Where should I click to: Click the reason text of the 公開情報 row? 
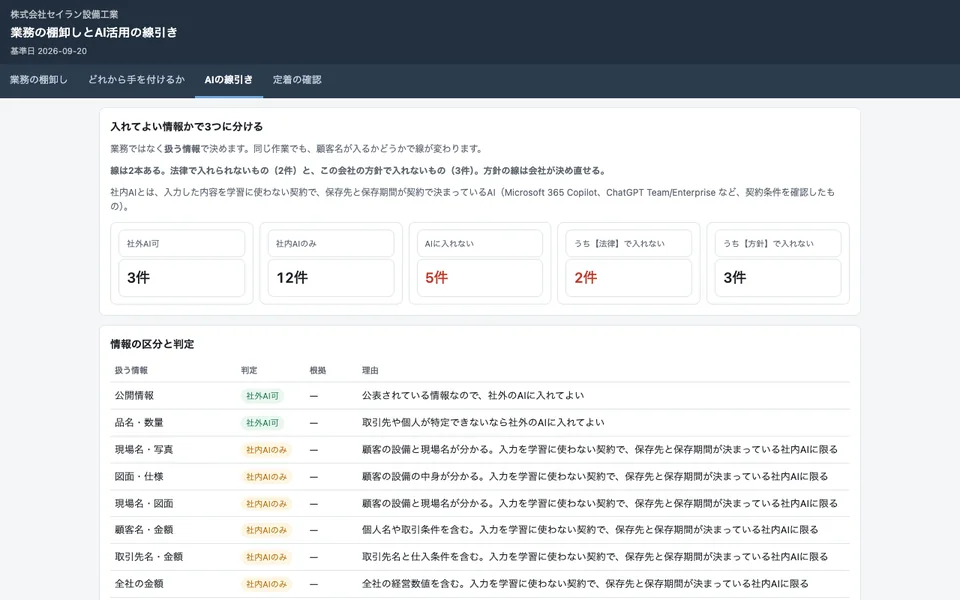click(473, 396)
